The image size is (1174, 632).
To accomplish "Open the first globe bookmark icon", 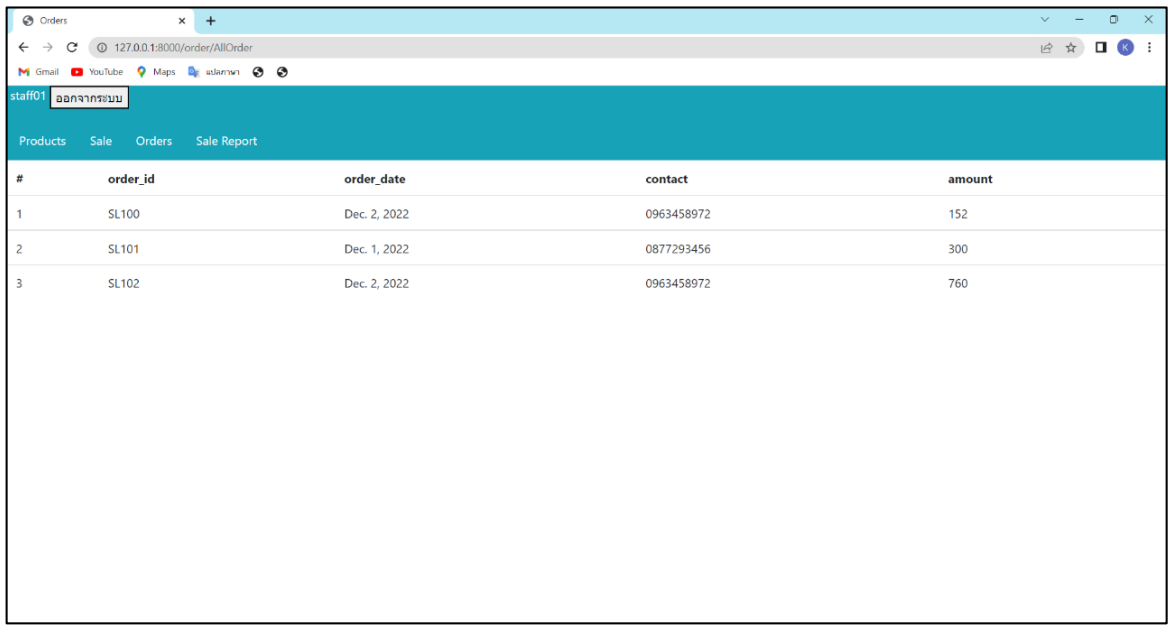I will (x=258, y=72).
